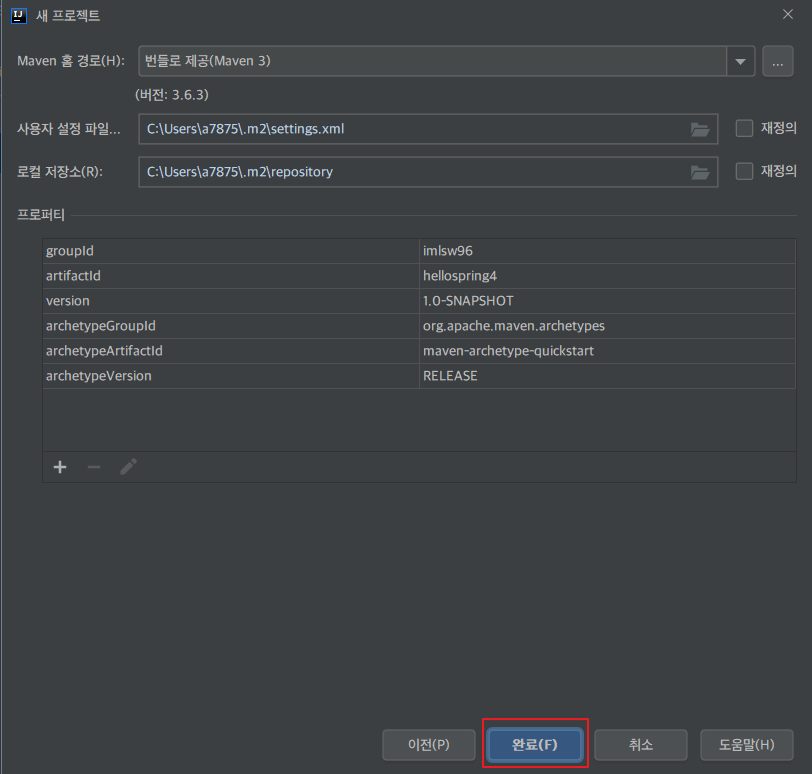
Task: Click the browse (...) button for Maven home
Action: pos(777,62)
